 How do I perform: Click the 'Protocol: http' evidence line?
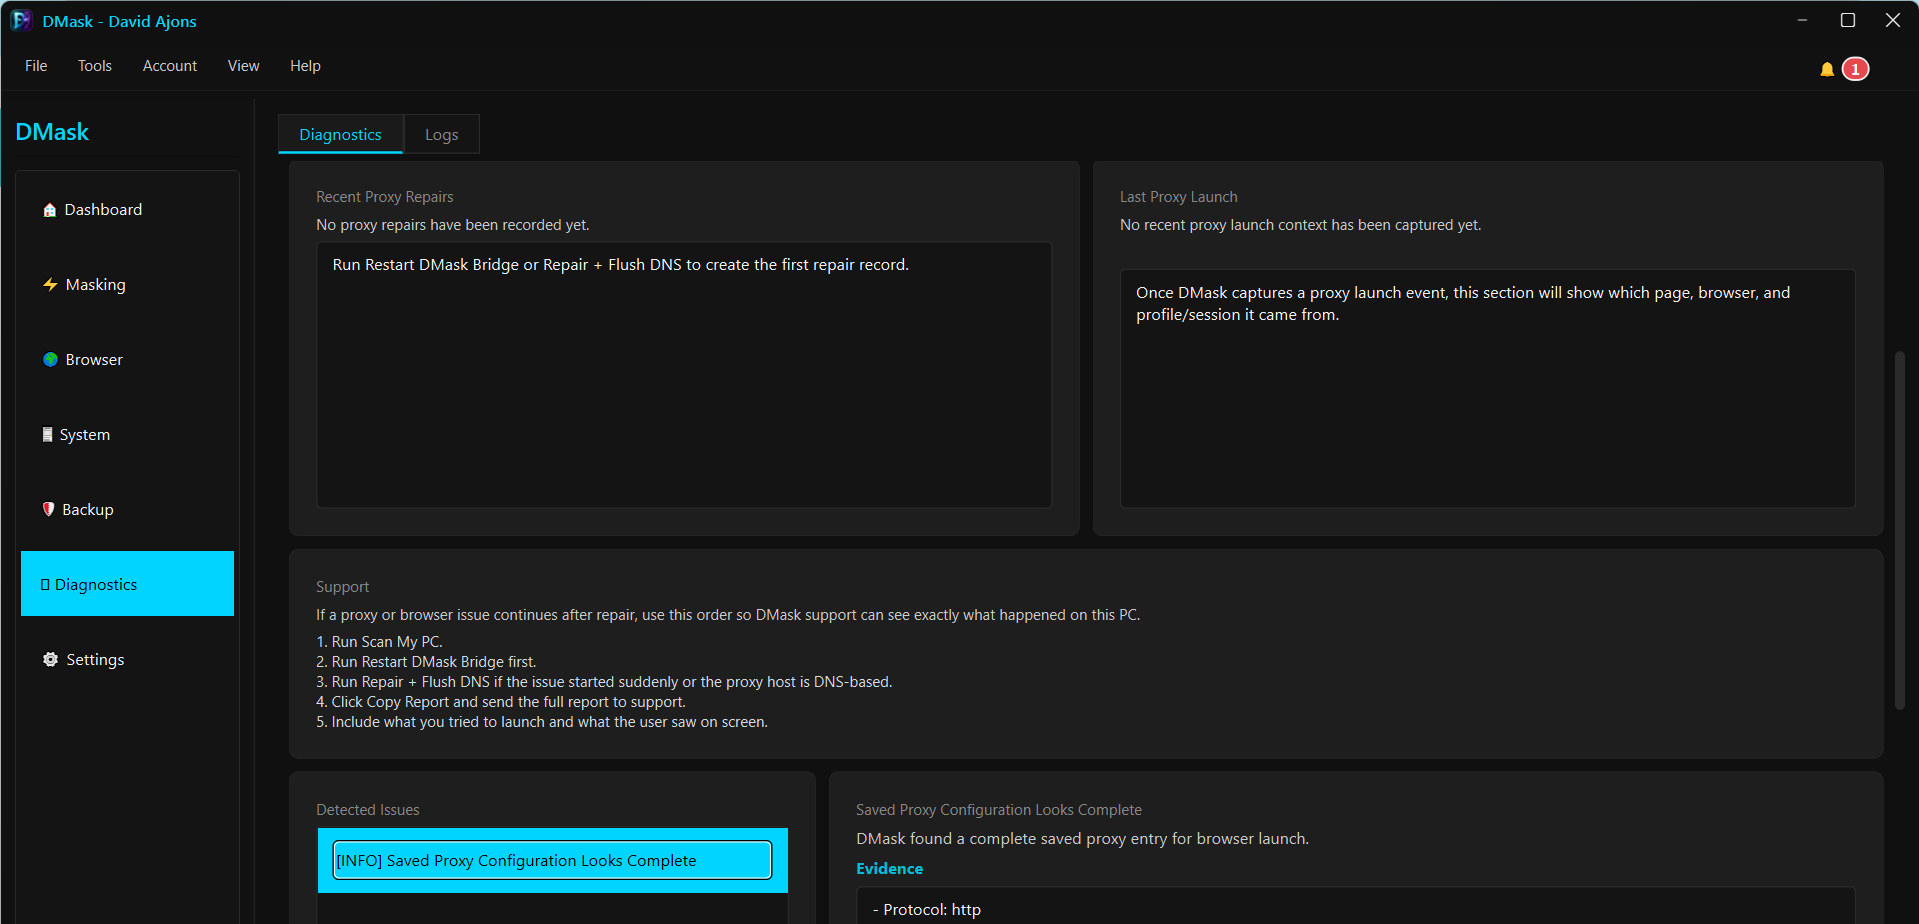[927, 910]
